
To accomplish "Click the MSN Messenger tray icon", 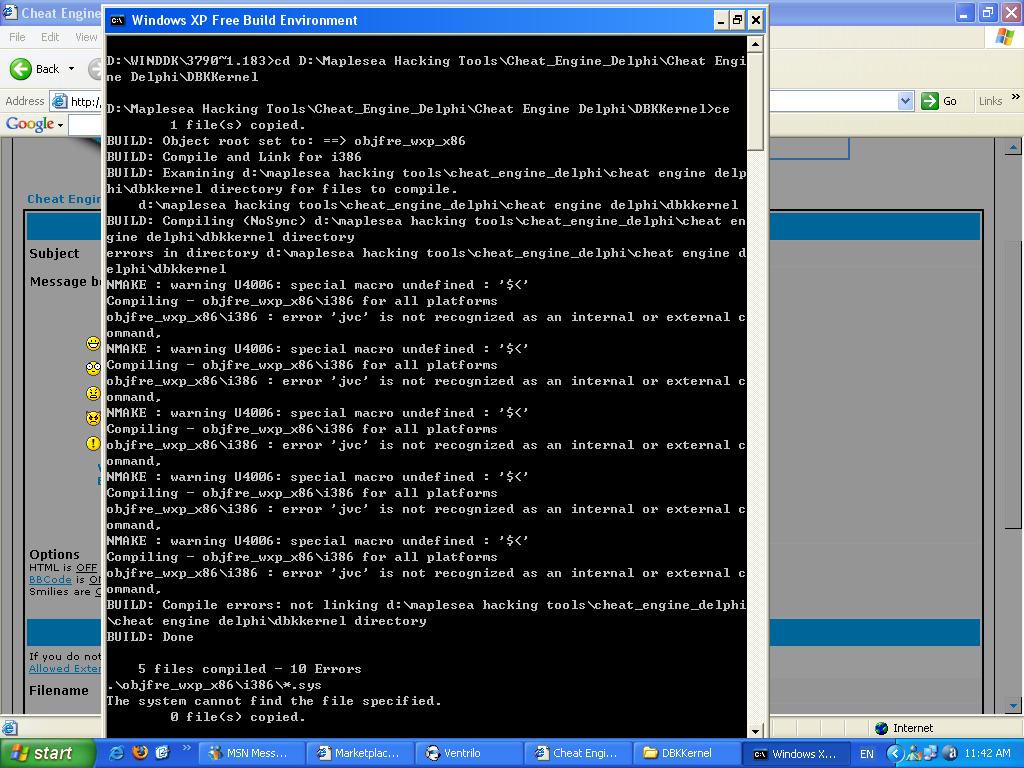I will point(914,754).
